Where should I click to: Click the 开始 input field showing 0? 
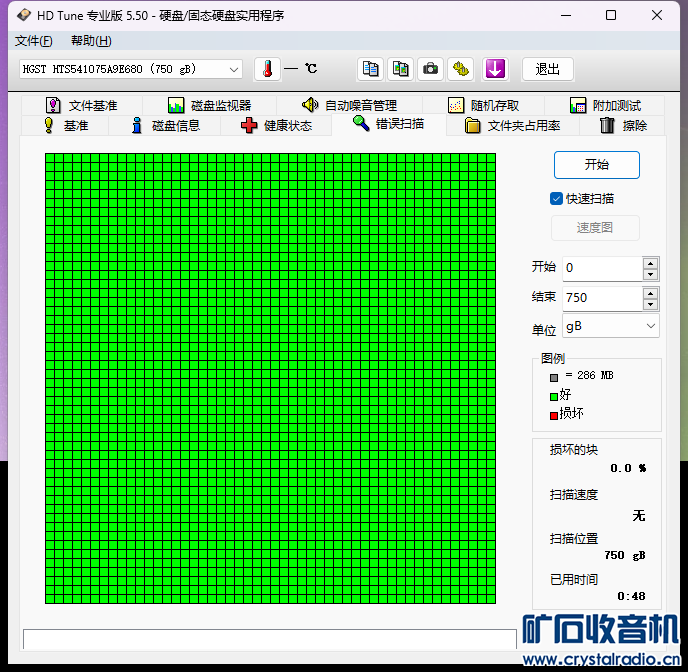click(x=603, y=268)
